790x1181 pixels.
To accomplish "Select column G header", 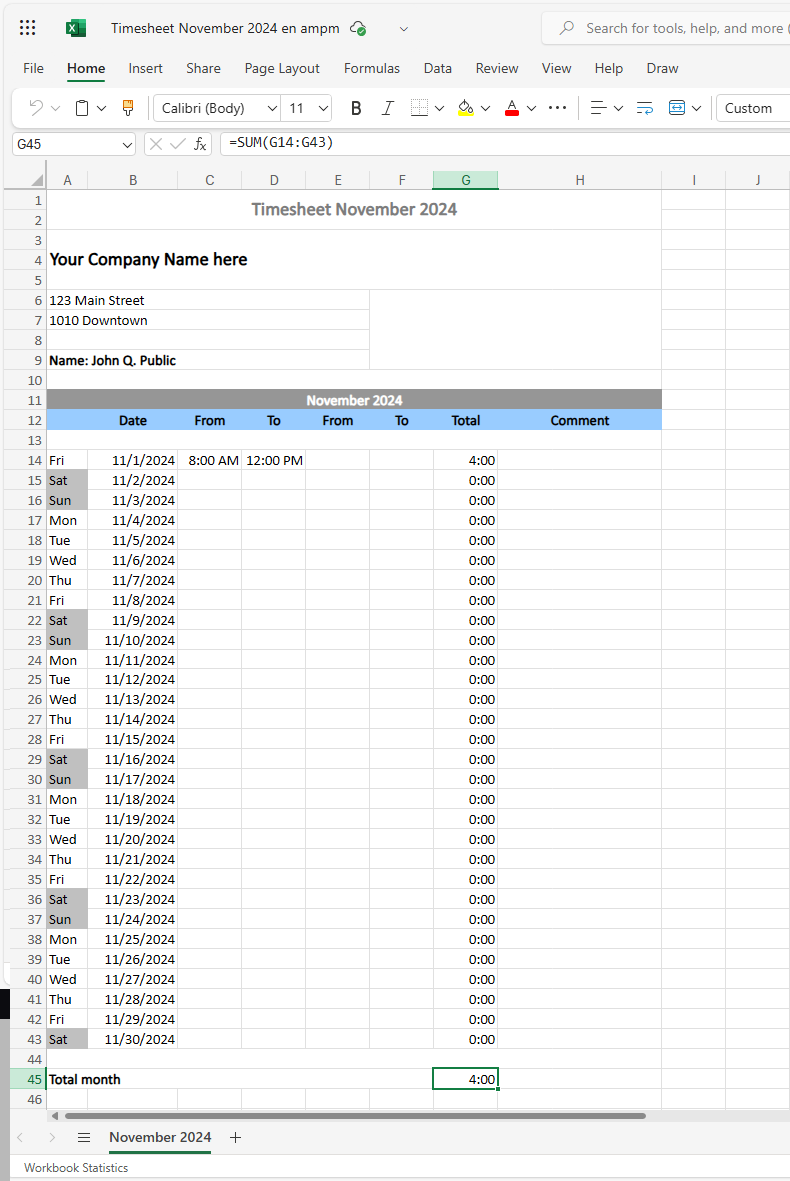I will [x=465, y=180].
